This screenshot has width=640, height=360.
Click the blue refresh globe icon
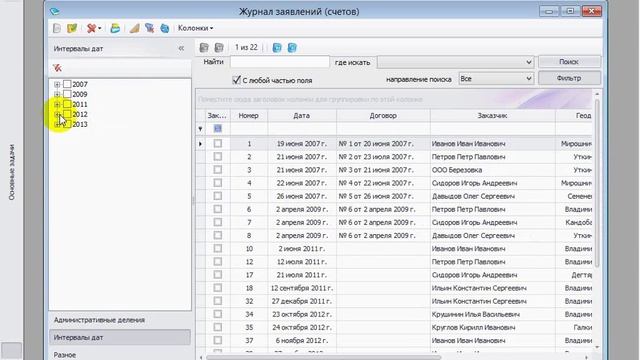(x=164, y=28)
